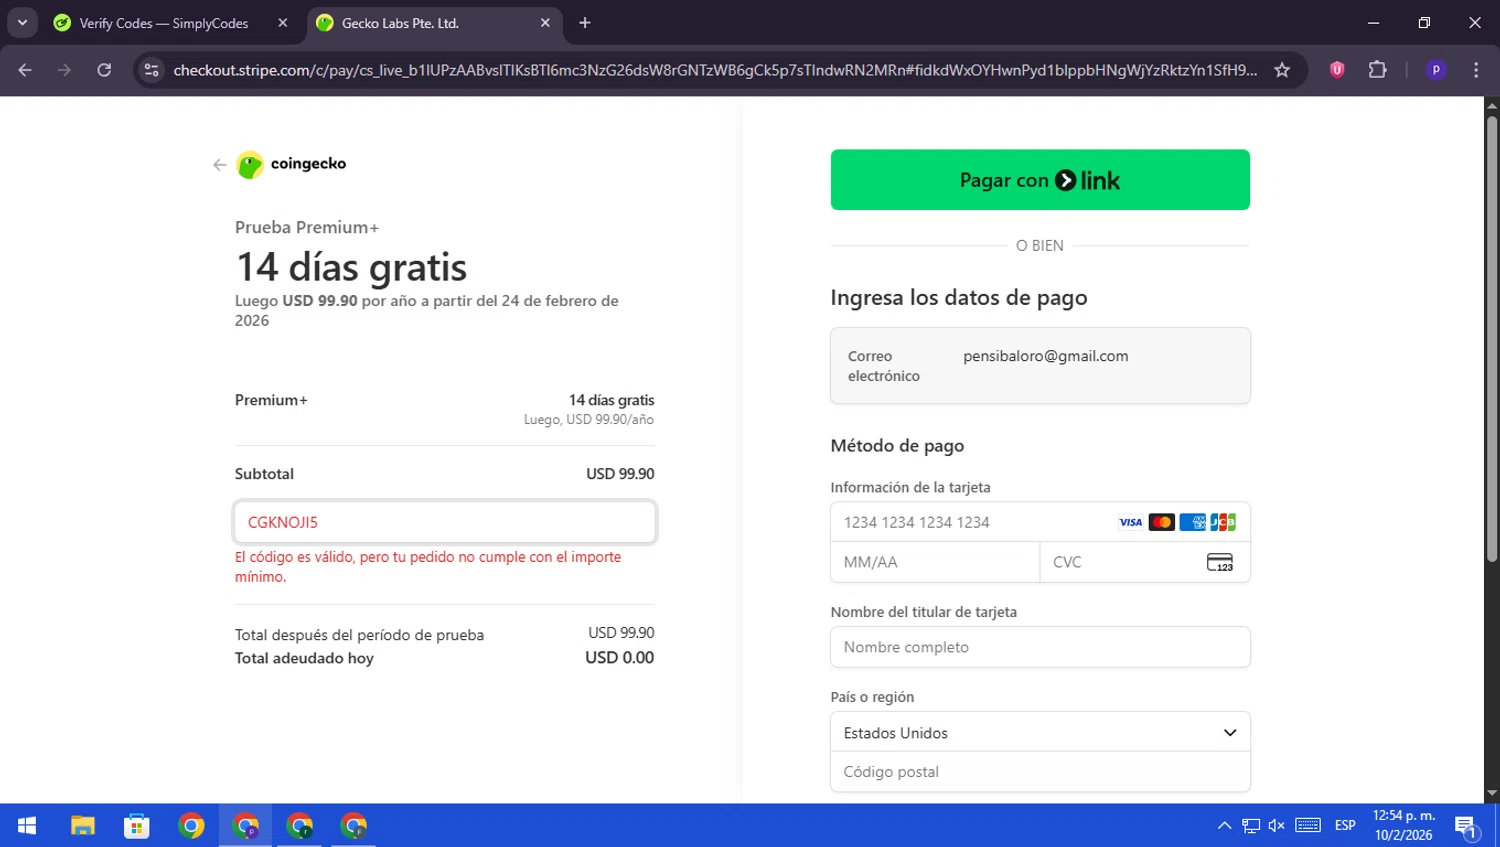
Task: Bookmark this page with the star
Action: [1282, 70]
